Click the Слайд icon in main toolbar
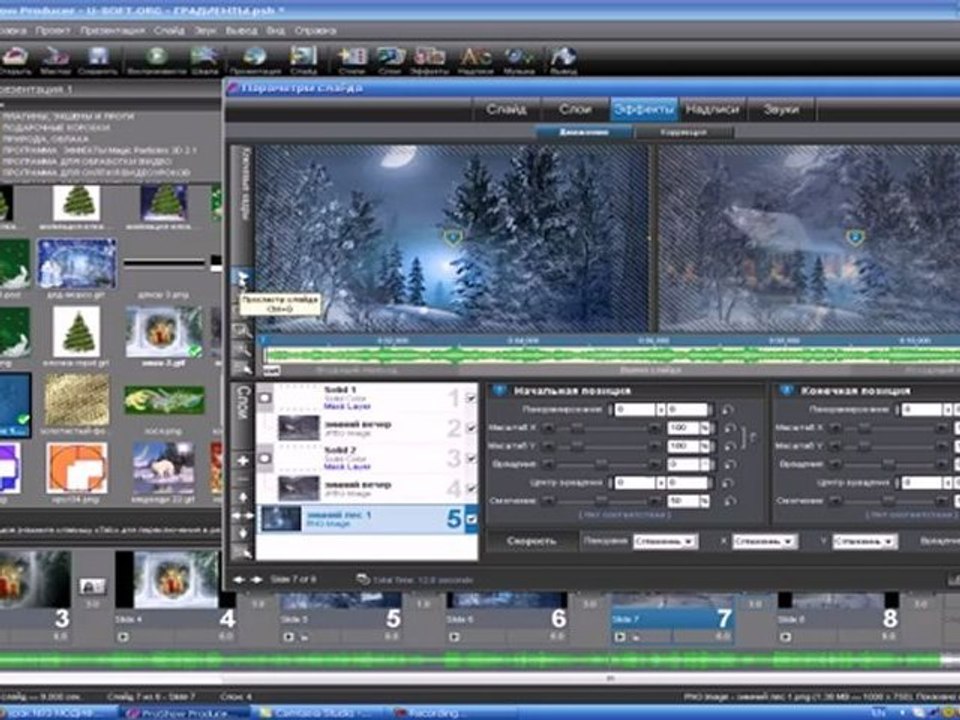960x720 pixels. pos(304,60)
